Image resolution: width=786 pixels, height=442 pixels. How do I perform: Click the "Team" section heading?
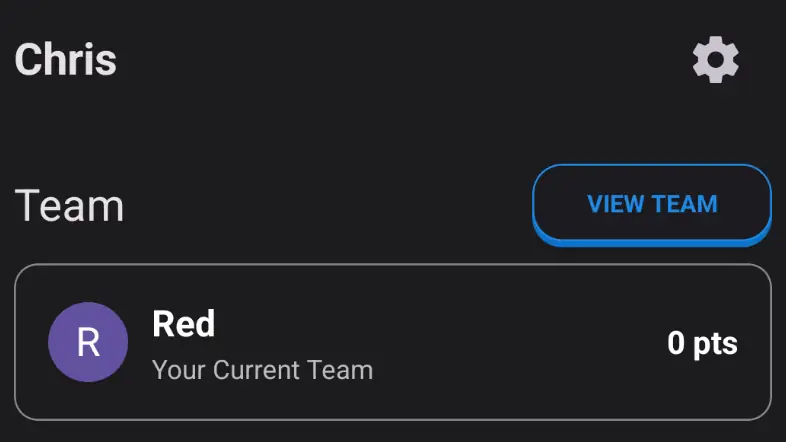click(69, 206)
